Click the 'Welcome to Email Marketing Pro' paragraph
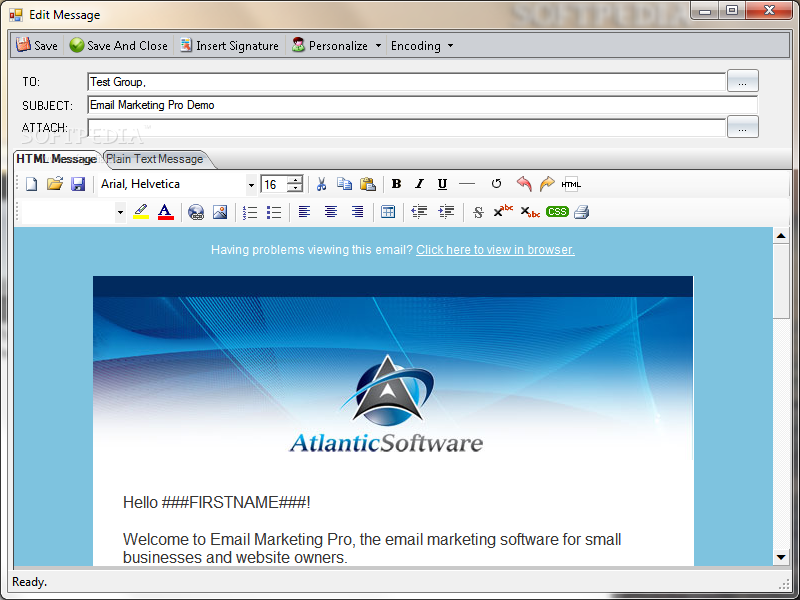Screen dimensions: 800x600 coord(372,548)
